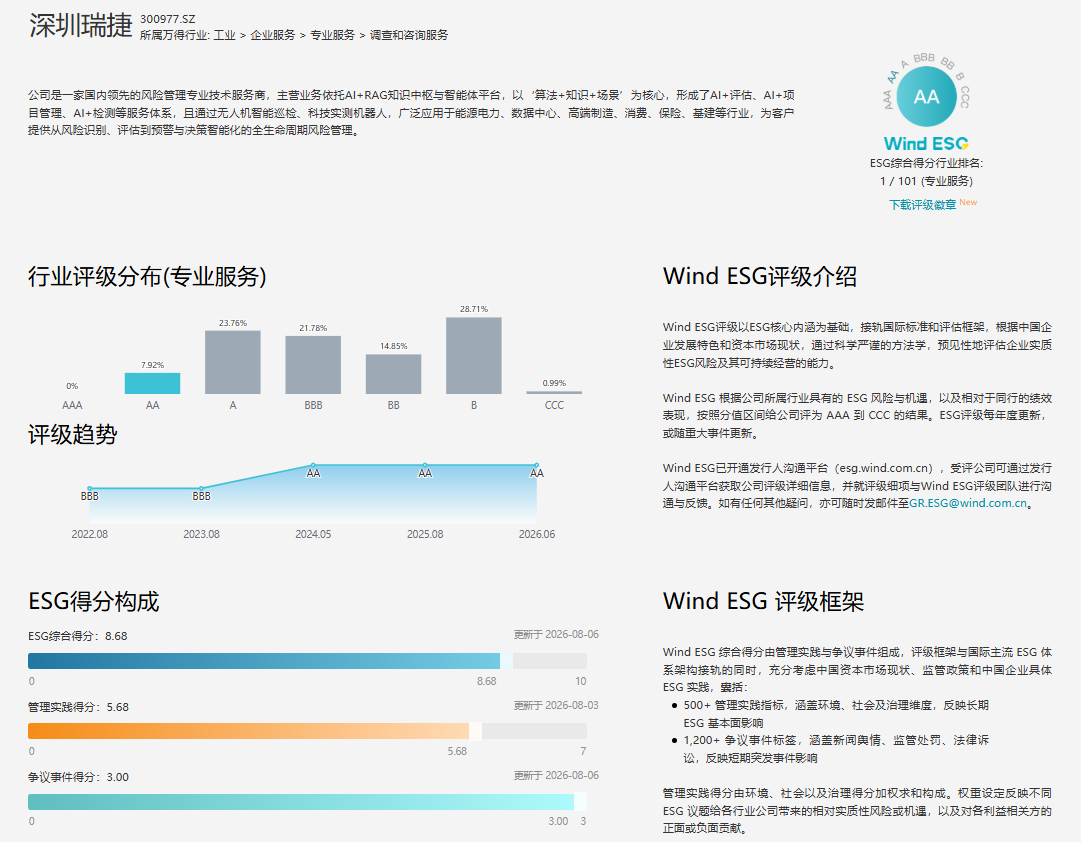Click the 争议事件得分: 3.00 label
The width and height of the screenshot is (1081, 842).
pos(79,777)
